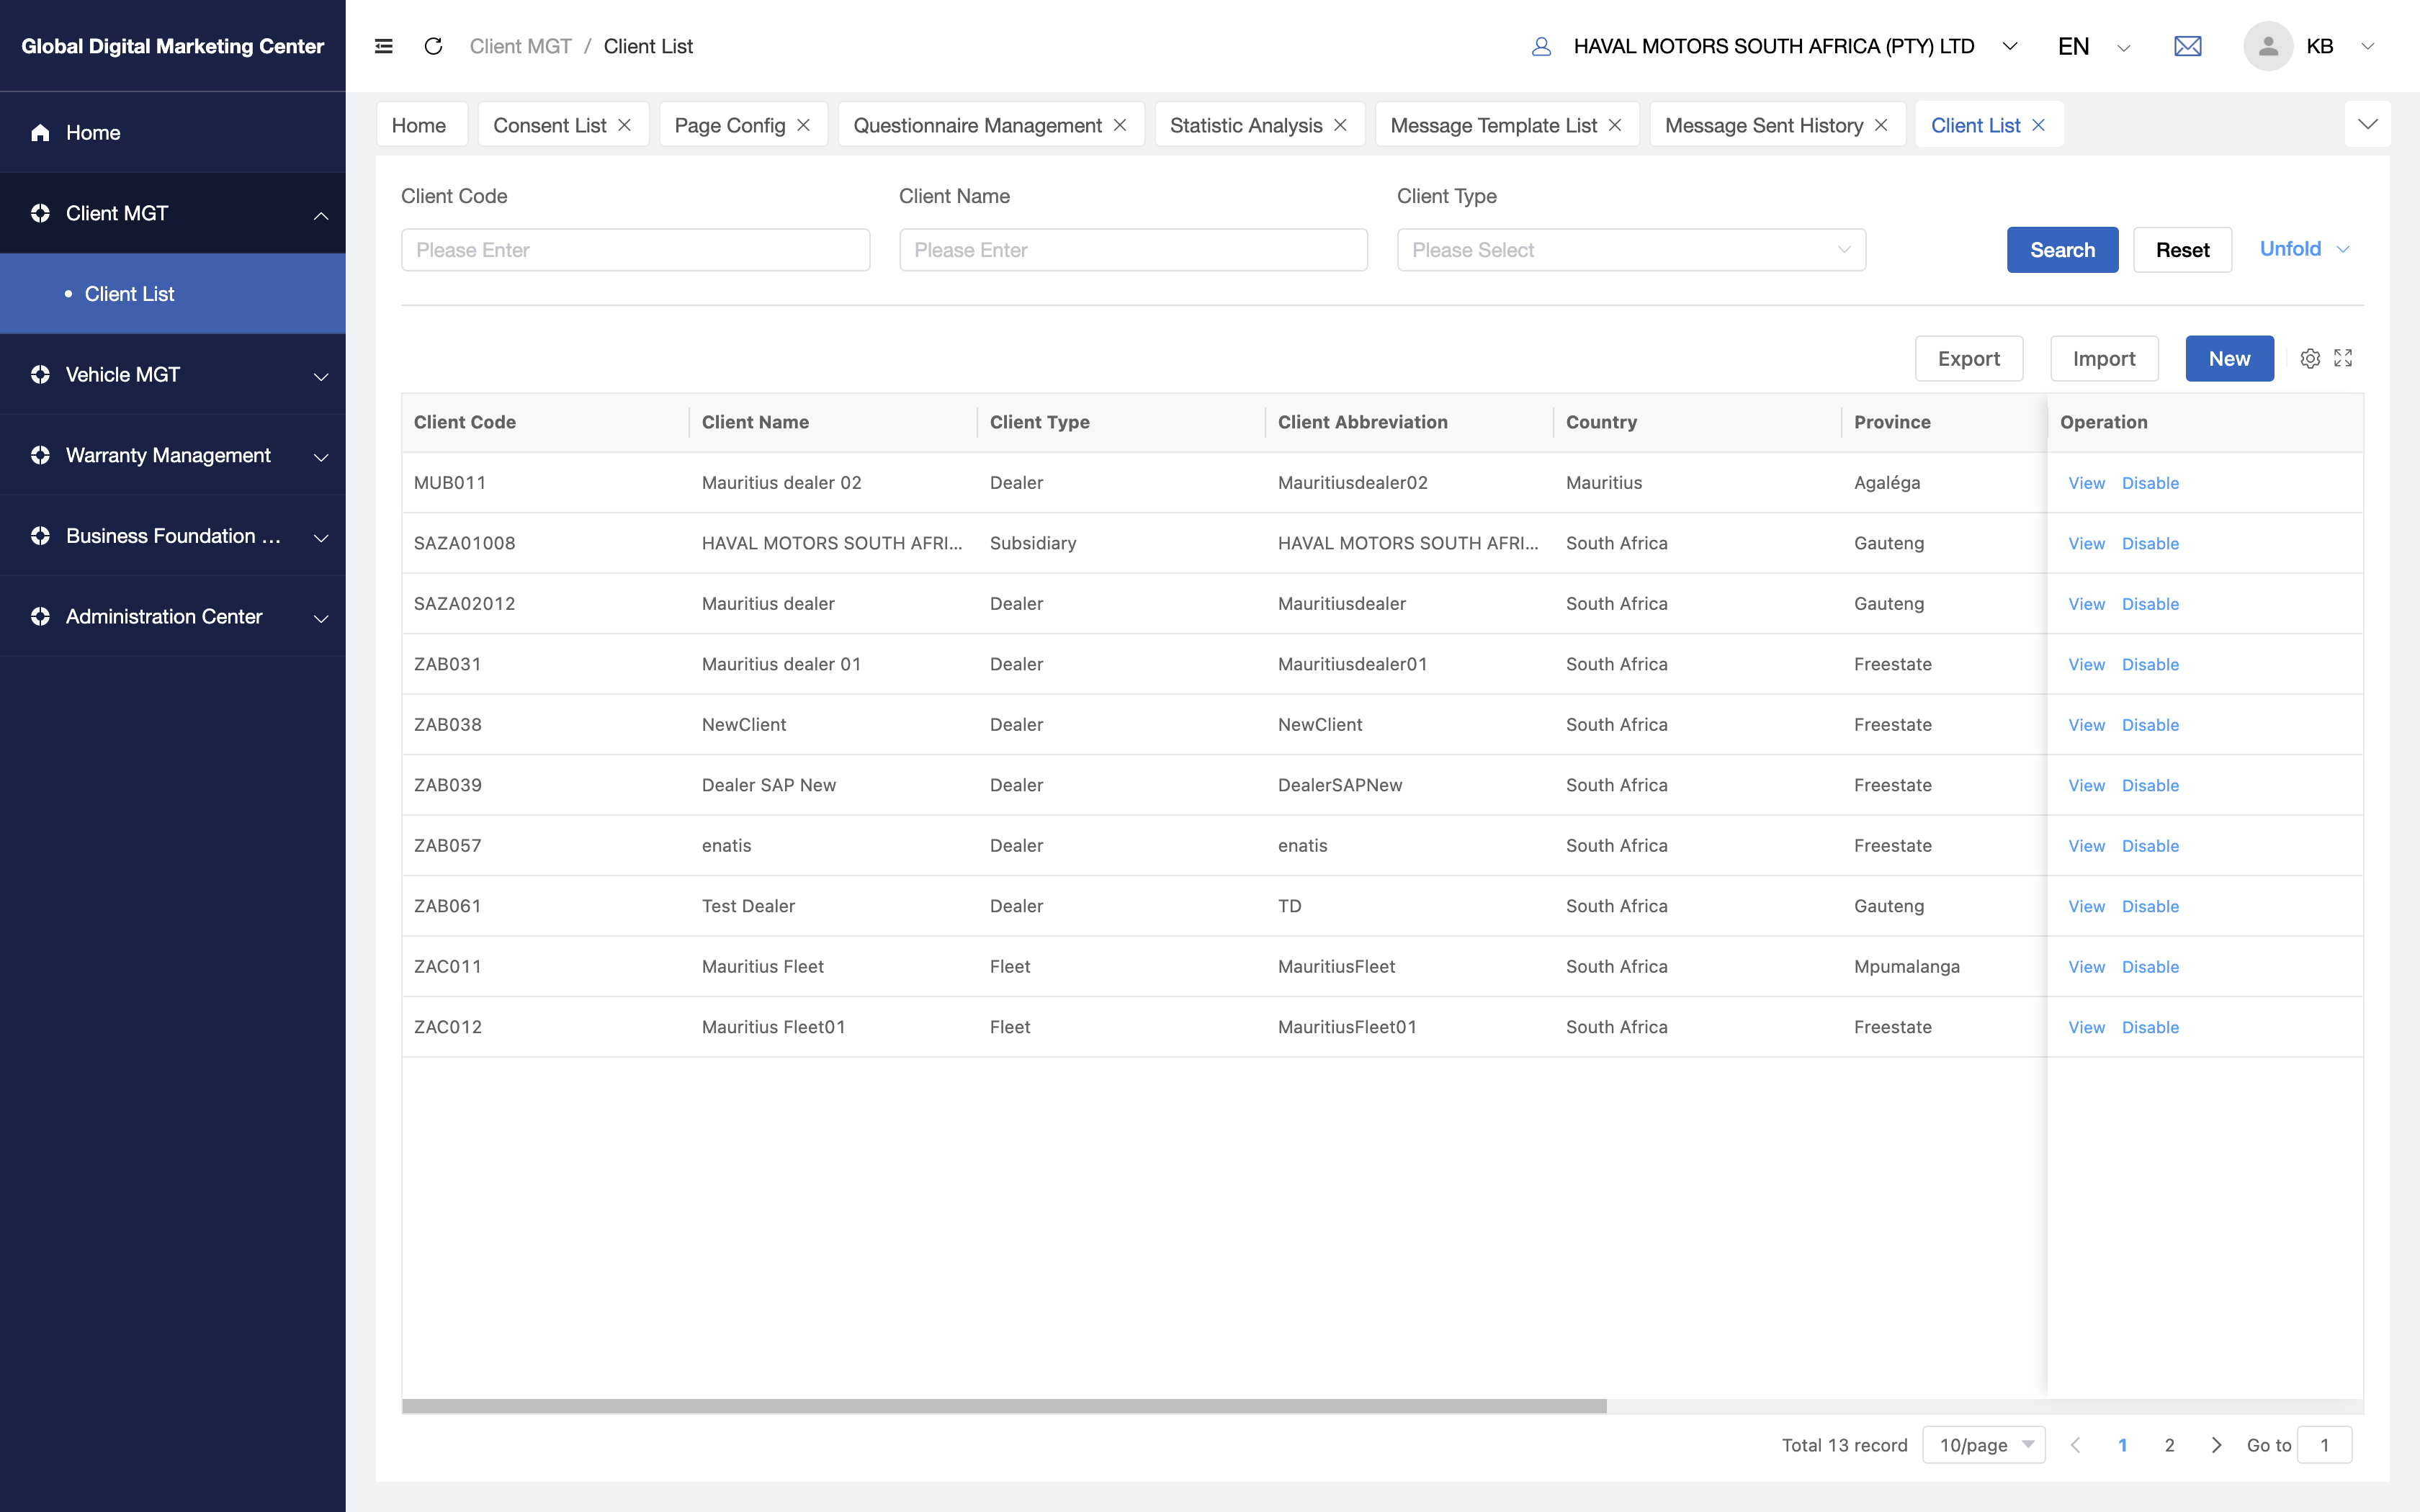Open table column settings gear icon
This screenshot has height=1512, width=2420.
[2310, 358]
